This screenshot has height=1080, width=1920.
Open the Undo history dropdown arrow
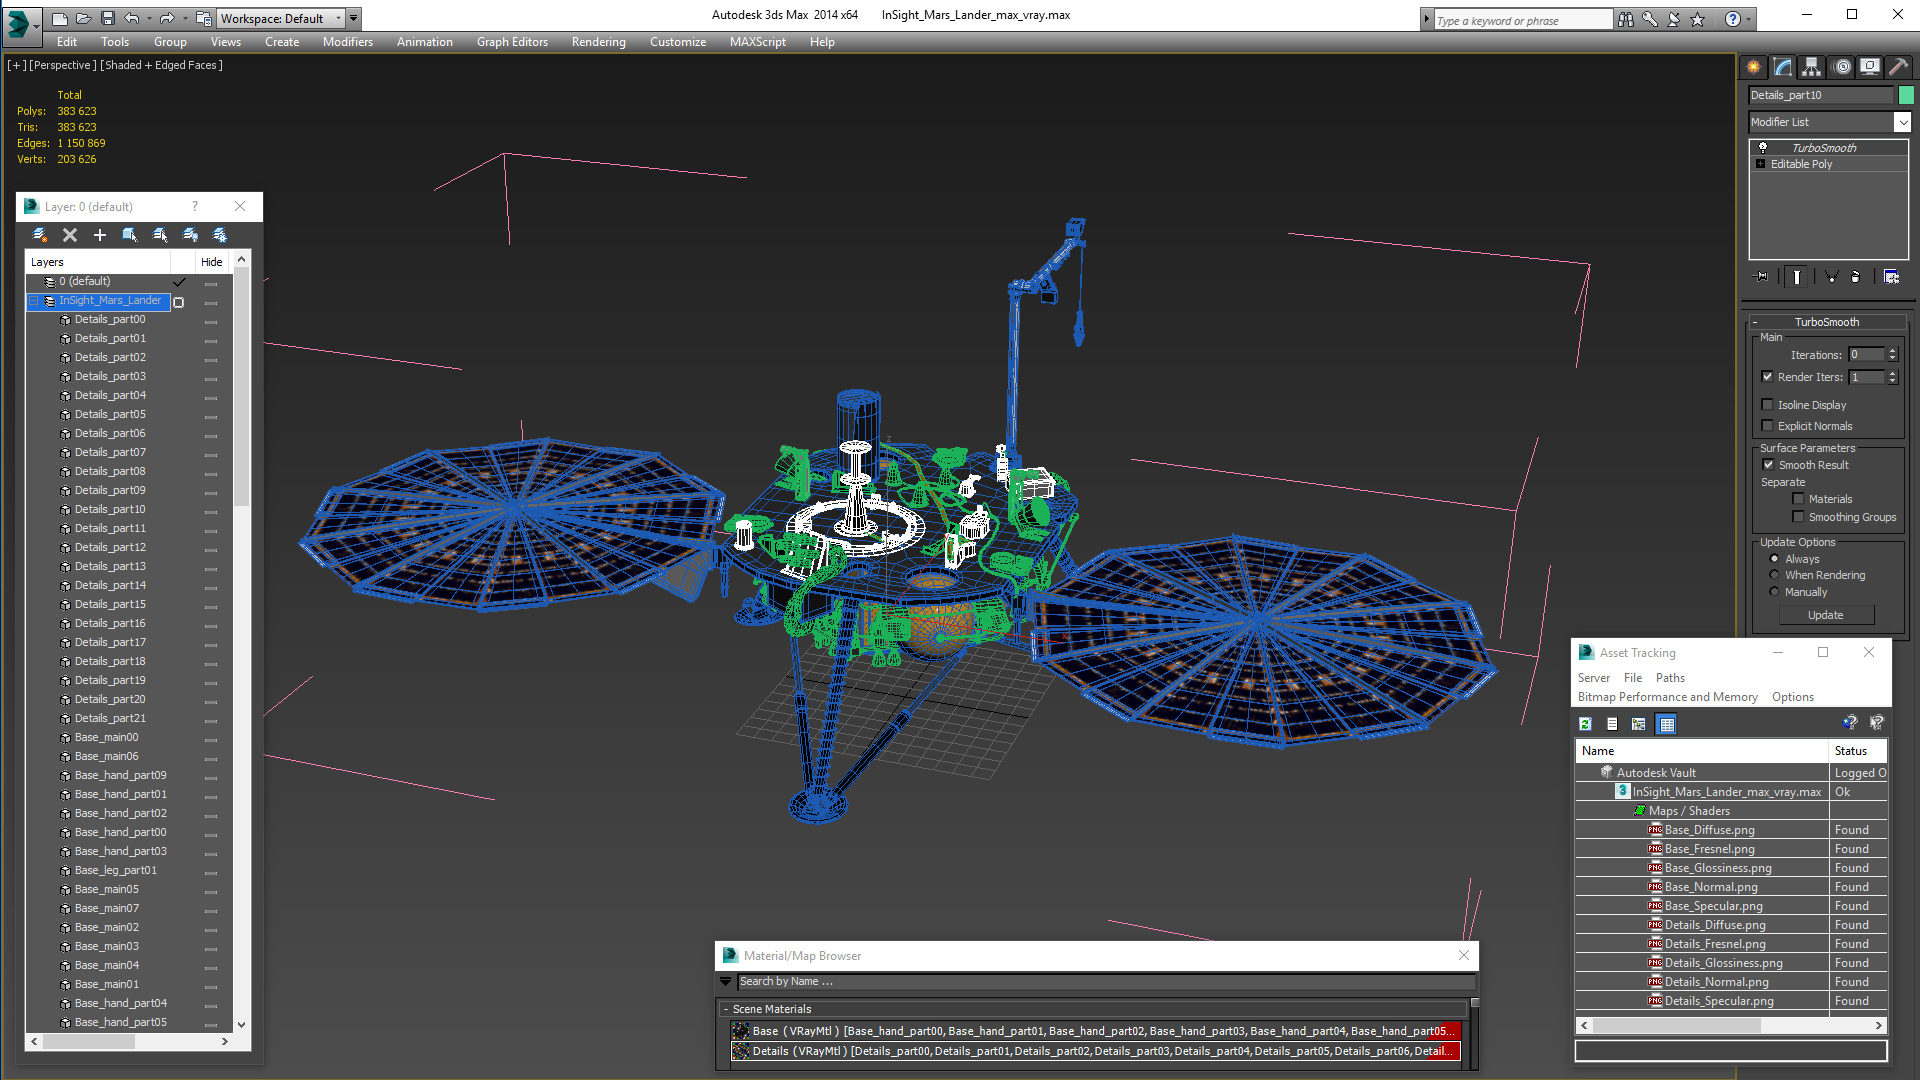pyautogui.click(x=149, y=18)
